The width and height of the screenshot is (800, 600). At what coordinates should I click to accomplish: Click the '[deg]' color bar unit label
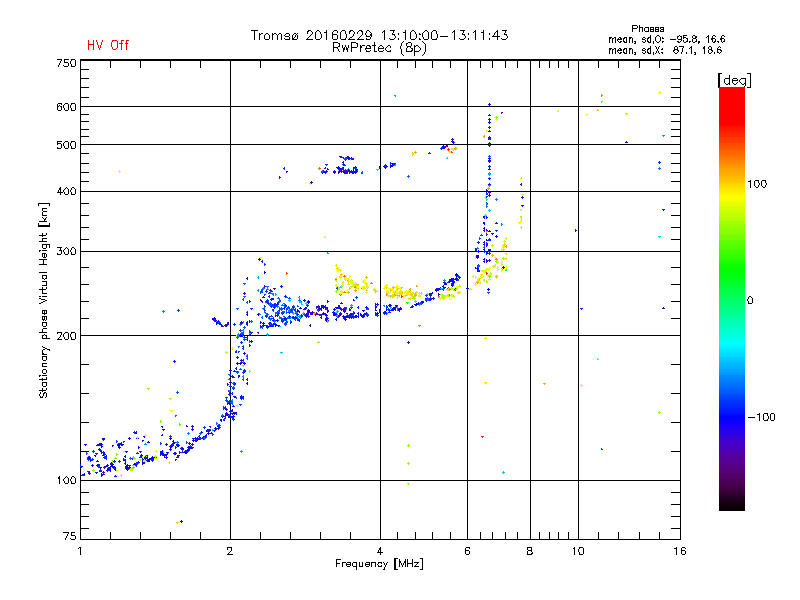click(734, 80)
